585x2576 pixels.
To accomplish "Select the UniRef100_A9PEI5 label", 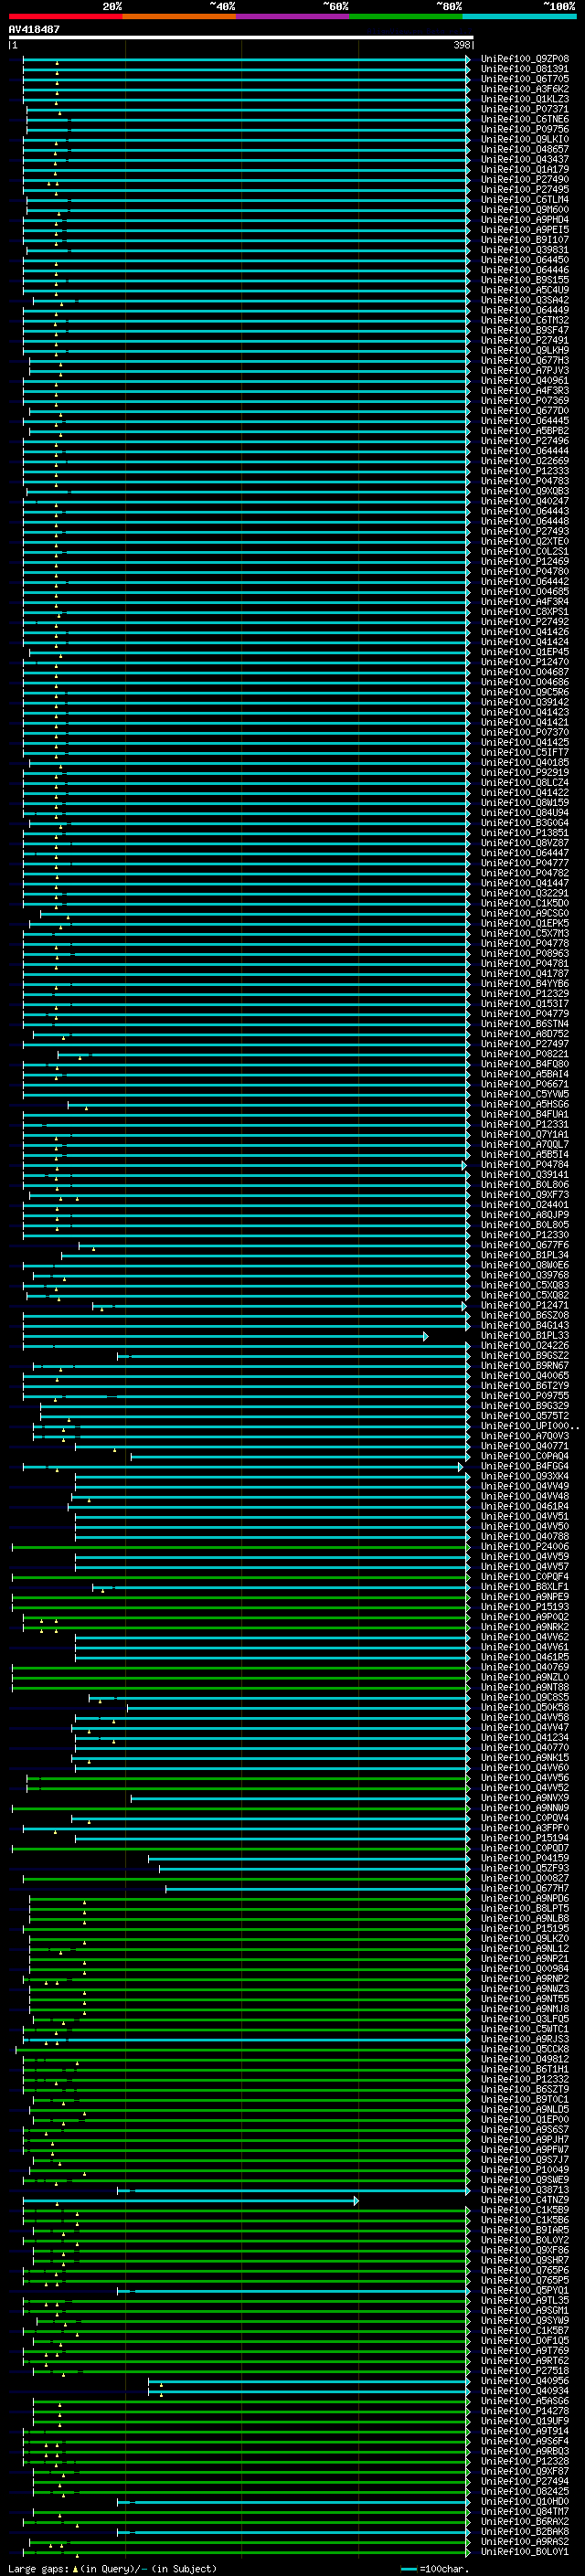I will click(524, 229).
